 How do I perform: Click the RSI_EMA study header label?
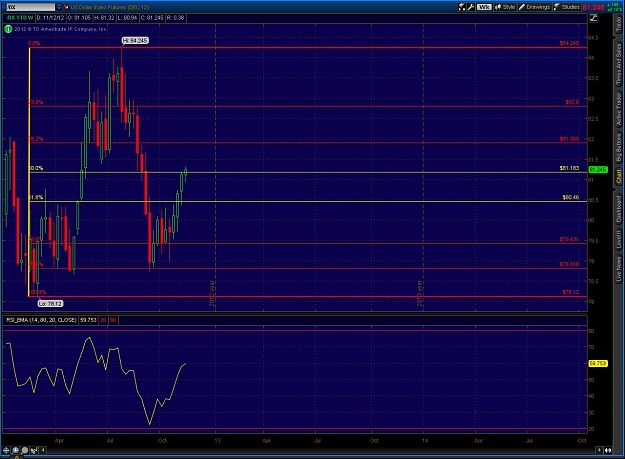pyautogui.click(x=41, y=320)
